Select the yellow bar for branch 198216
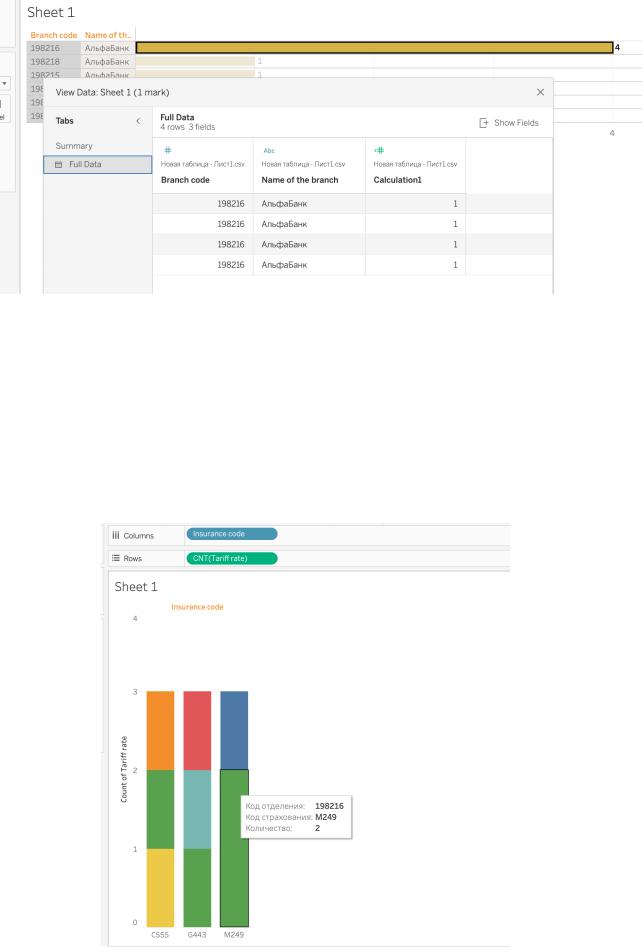Viewport: 642px width, 947px height. coord(374,48)
